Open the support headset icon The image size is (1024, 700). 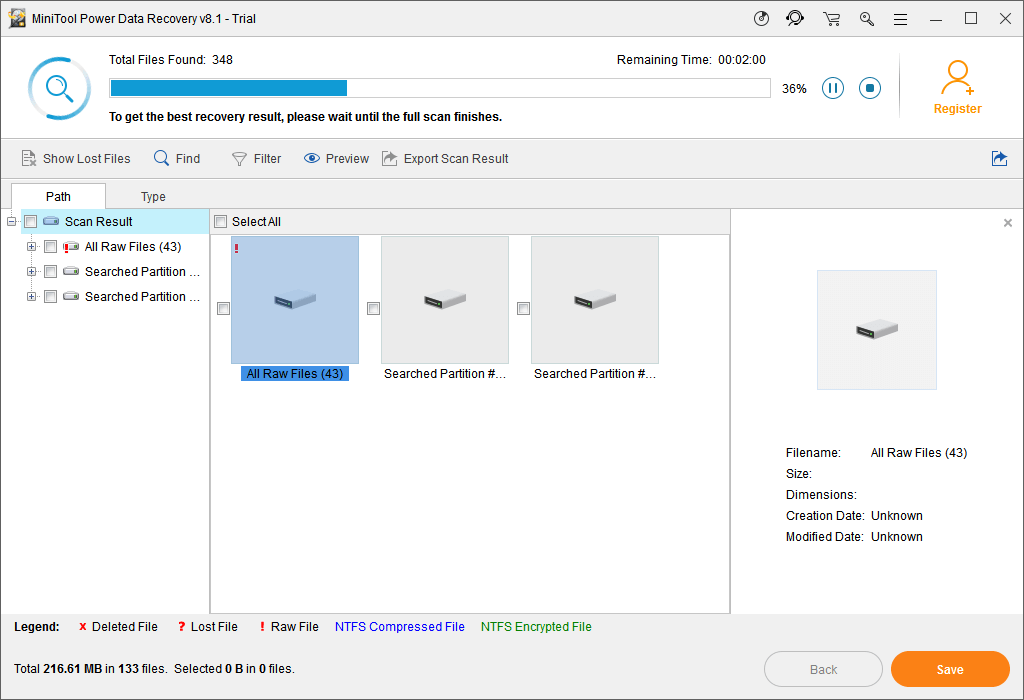coord(795,18)
